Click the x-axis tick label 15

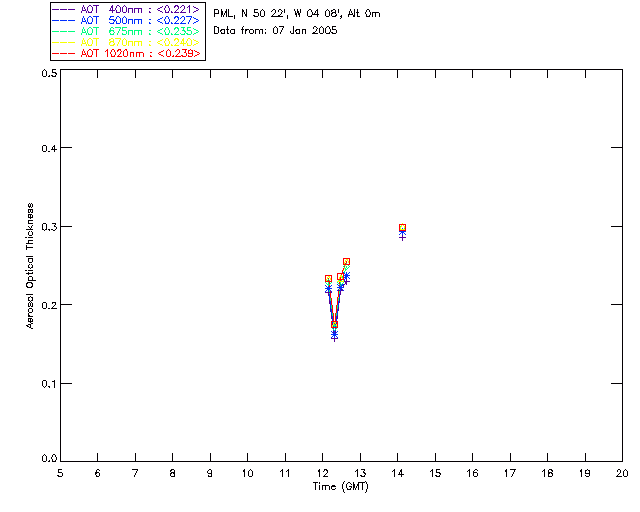(435, 473)
